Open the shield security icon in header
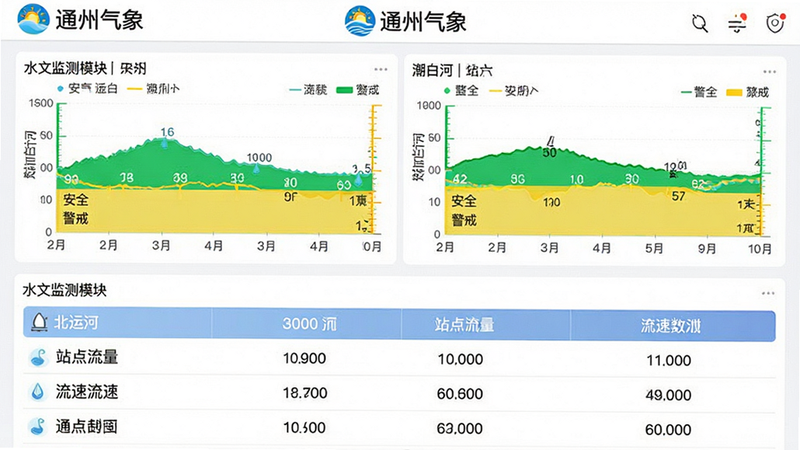Screen dimensions: 800x450 point(775,23)
